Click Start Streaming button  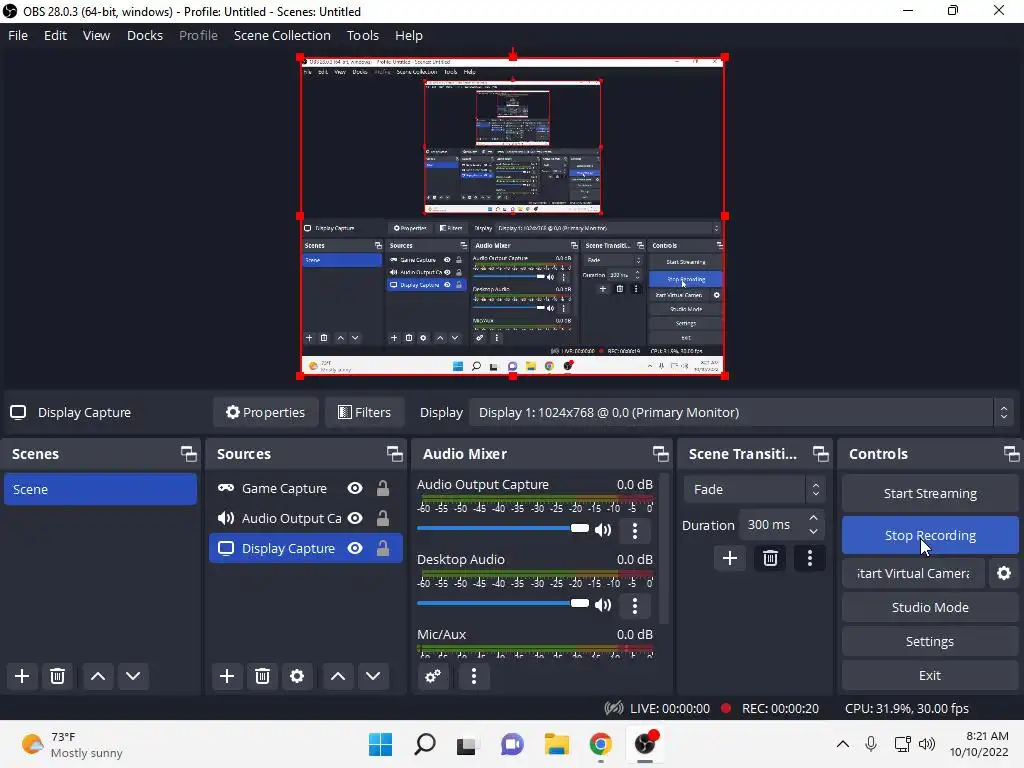[930, 494]
